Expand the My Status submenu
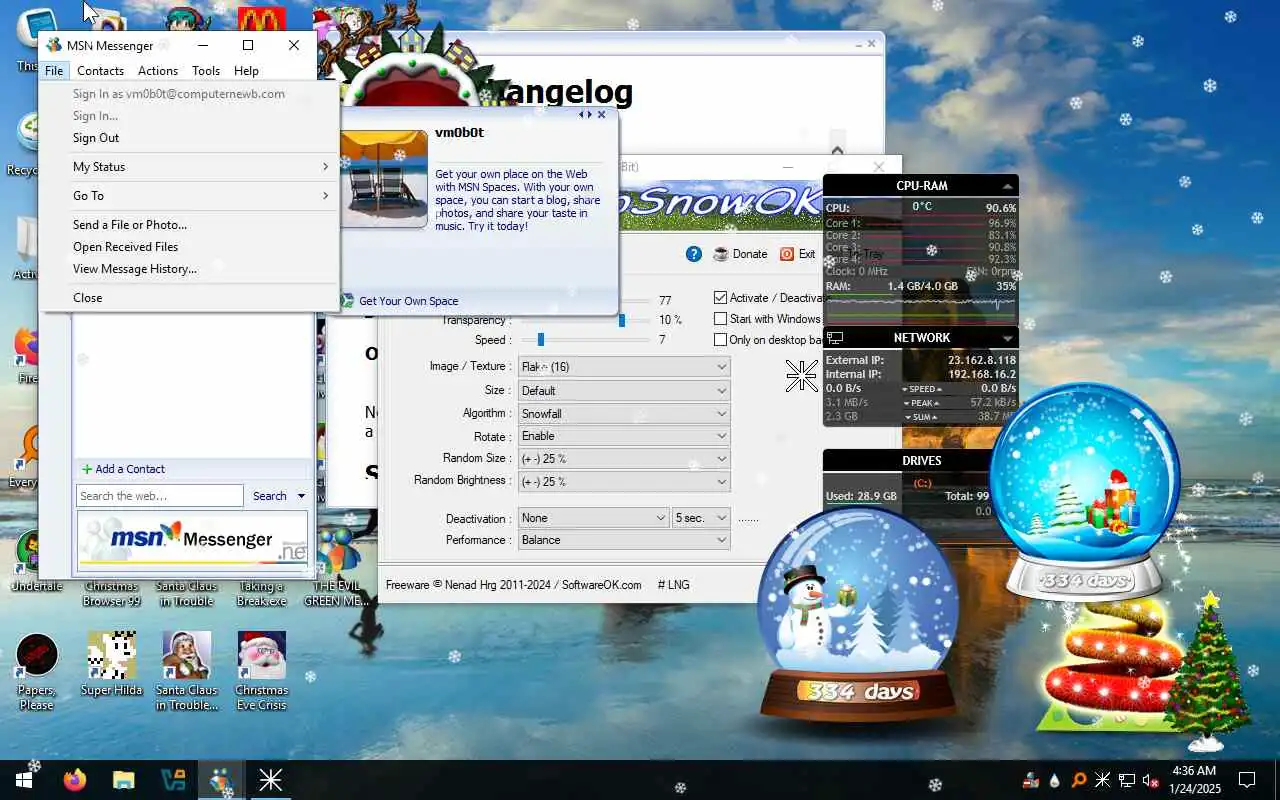This screenshot has height=800, width=1280. click(190, 167)
